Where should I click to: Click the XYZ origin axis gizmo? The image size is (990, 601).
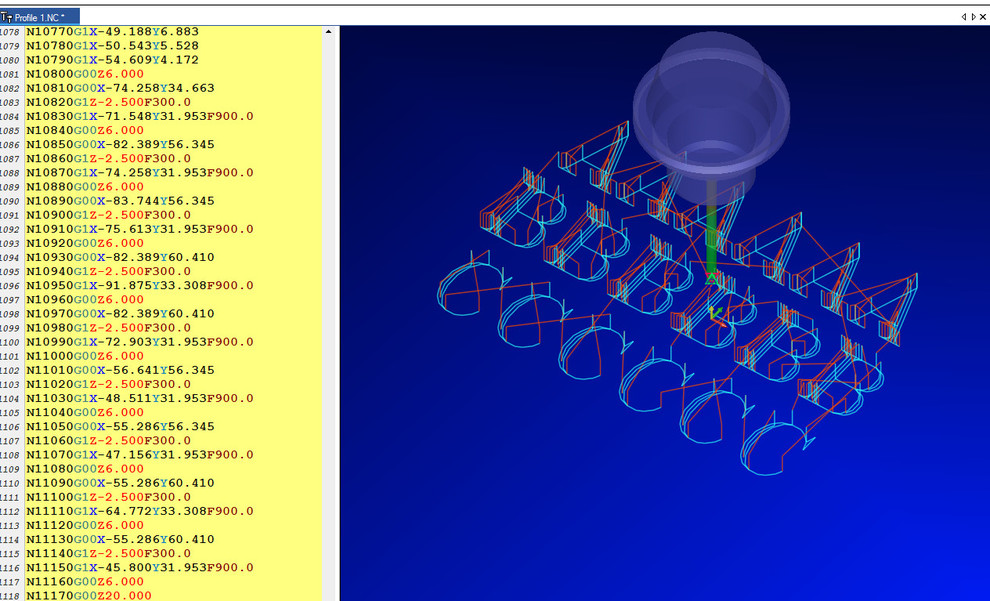click(716, 316)
